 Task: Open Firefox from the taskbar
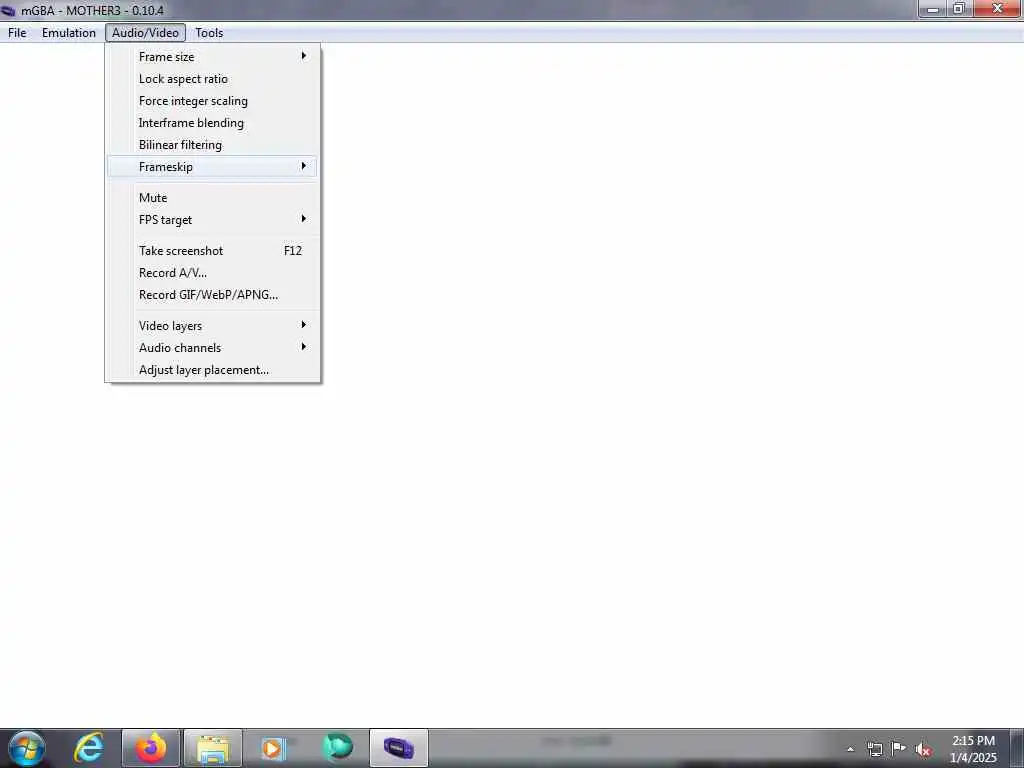click(151, 748)
